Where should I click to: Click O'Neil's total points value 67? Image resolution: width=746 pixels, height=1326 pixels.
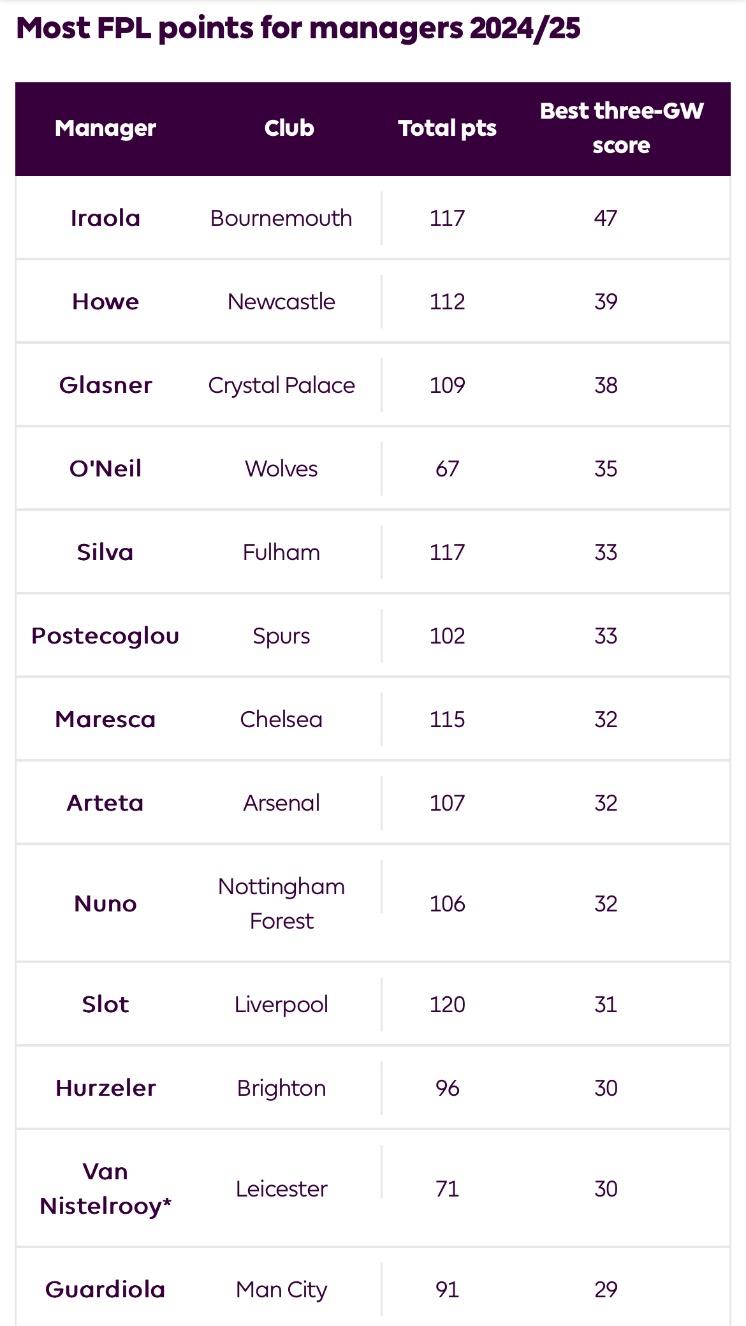(447, 469)
